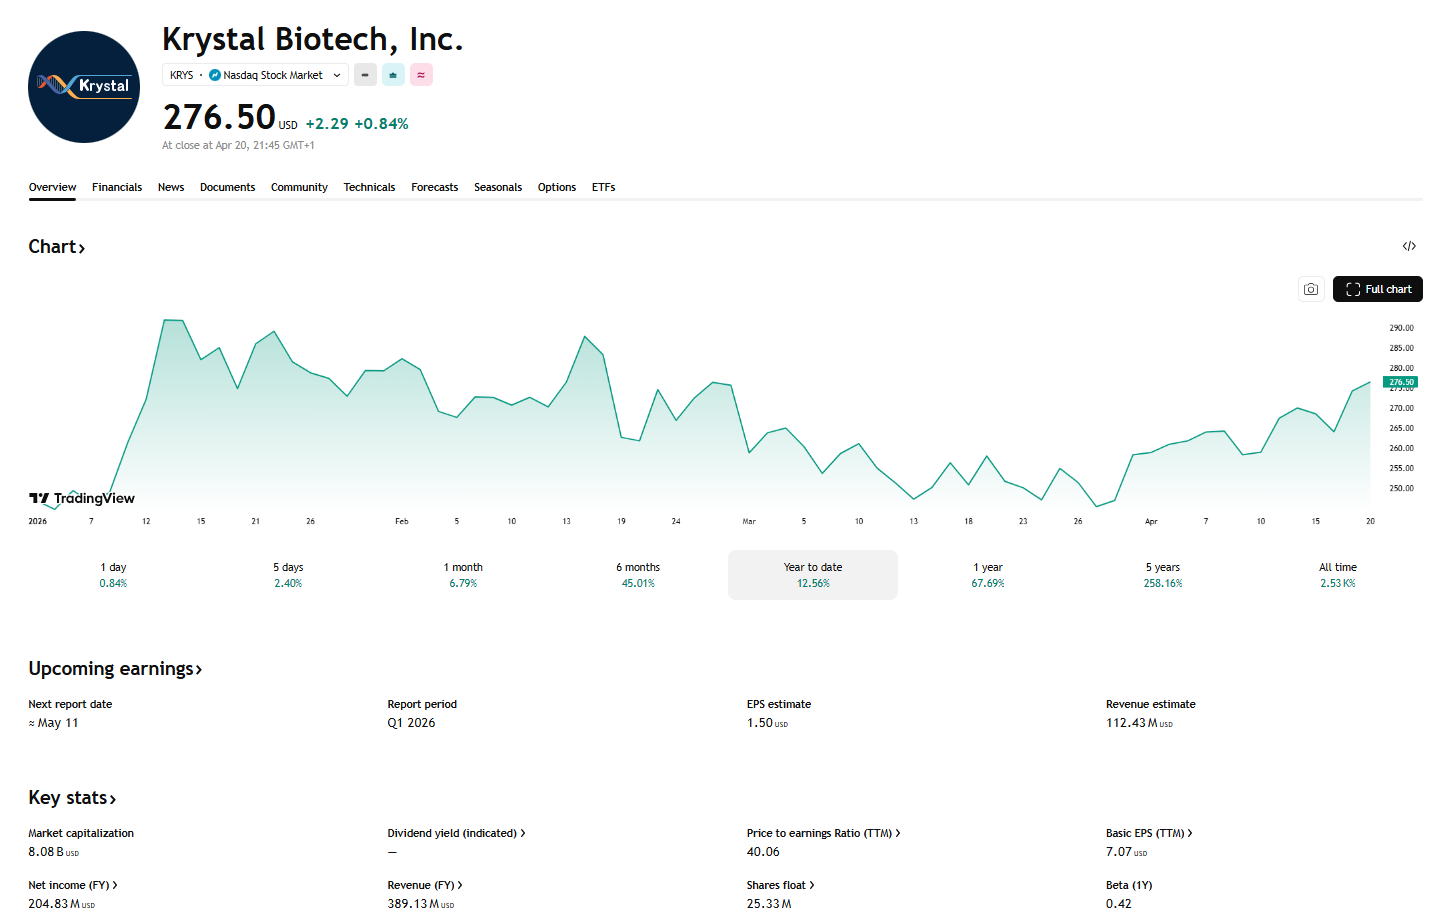This screenshot has width=1440, height=913.
Task: Open the embed code icon for chart
Action: pos(1409,246)
